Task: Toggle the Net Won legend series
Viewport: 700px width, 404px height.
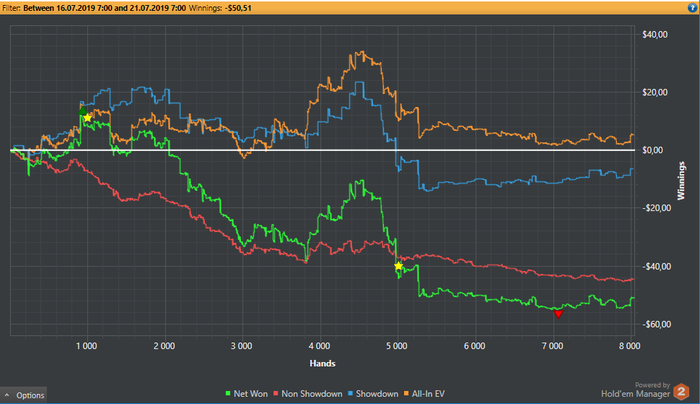Action: coord(246,394)
